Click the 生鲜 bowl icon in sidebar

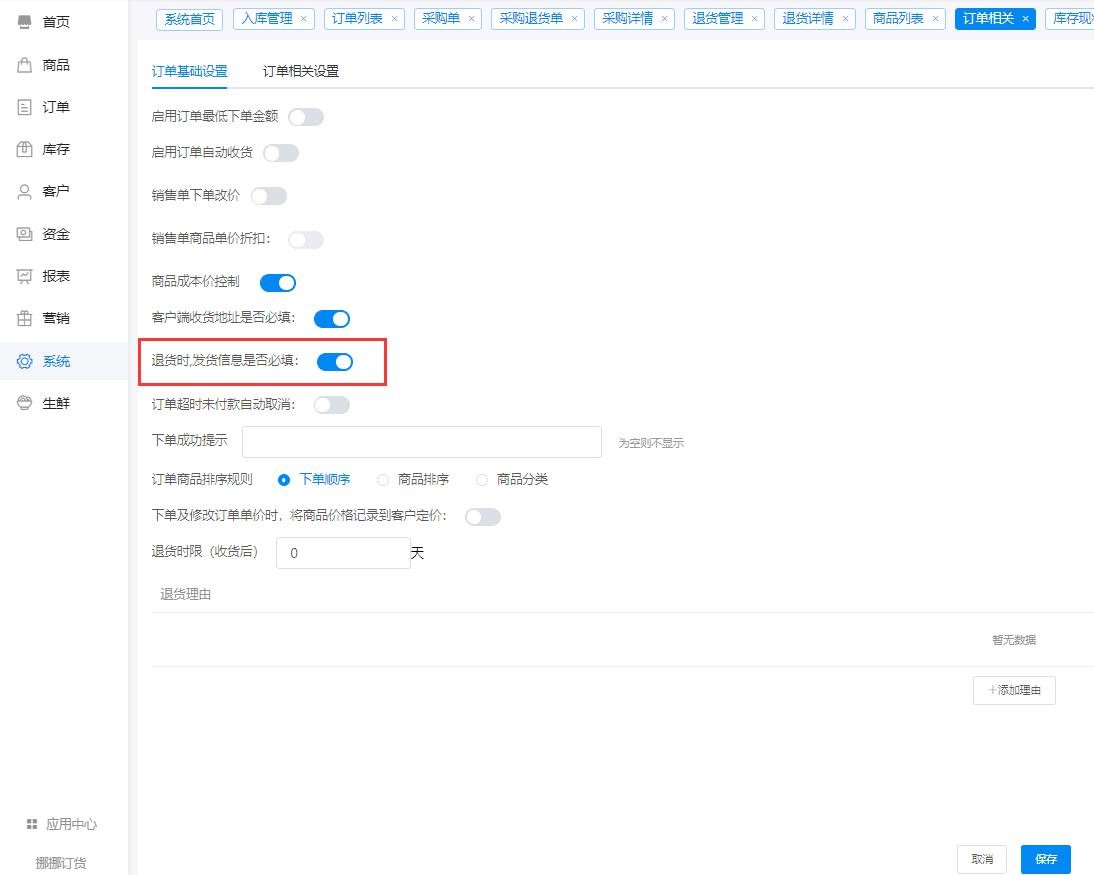[x=25, y=403]
